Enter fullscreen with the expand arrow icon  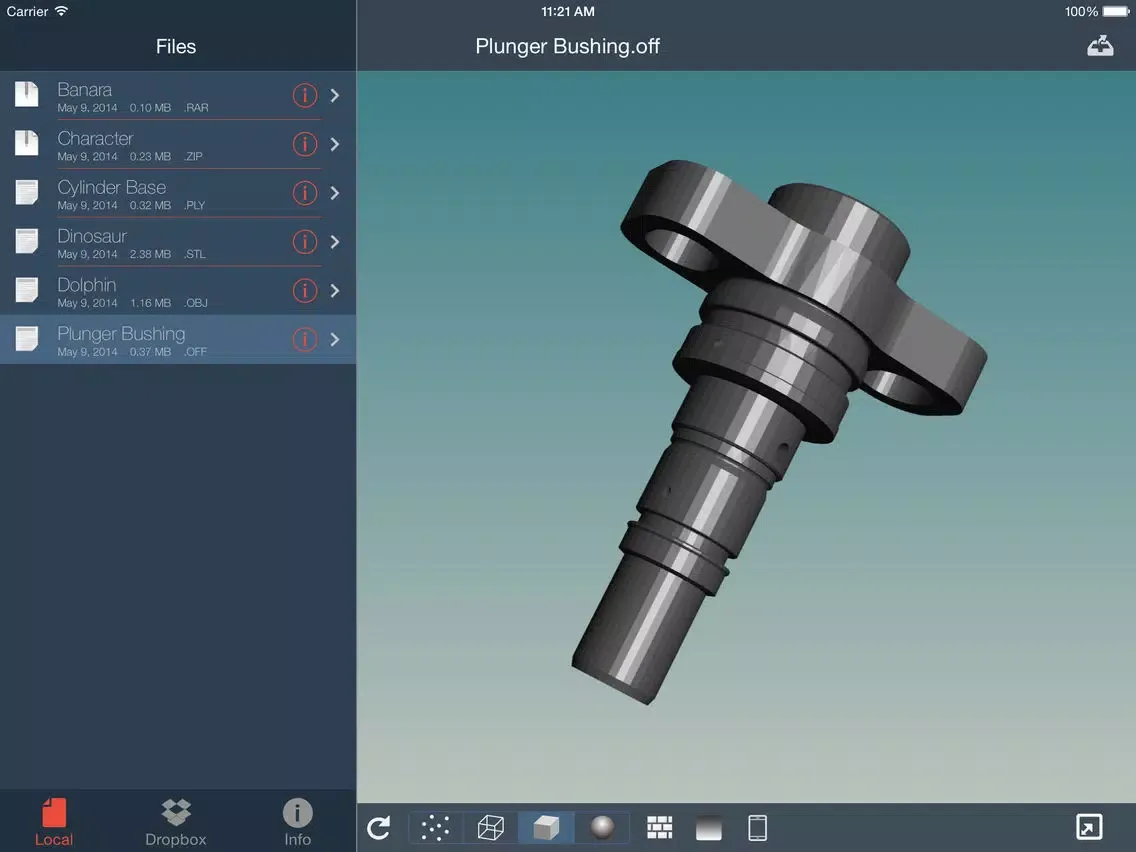1089,827
